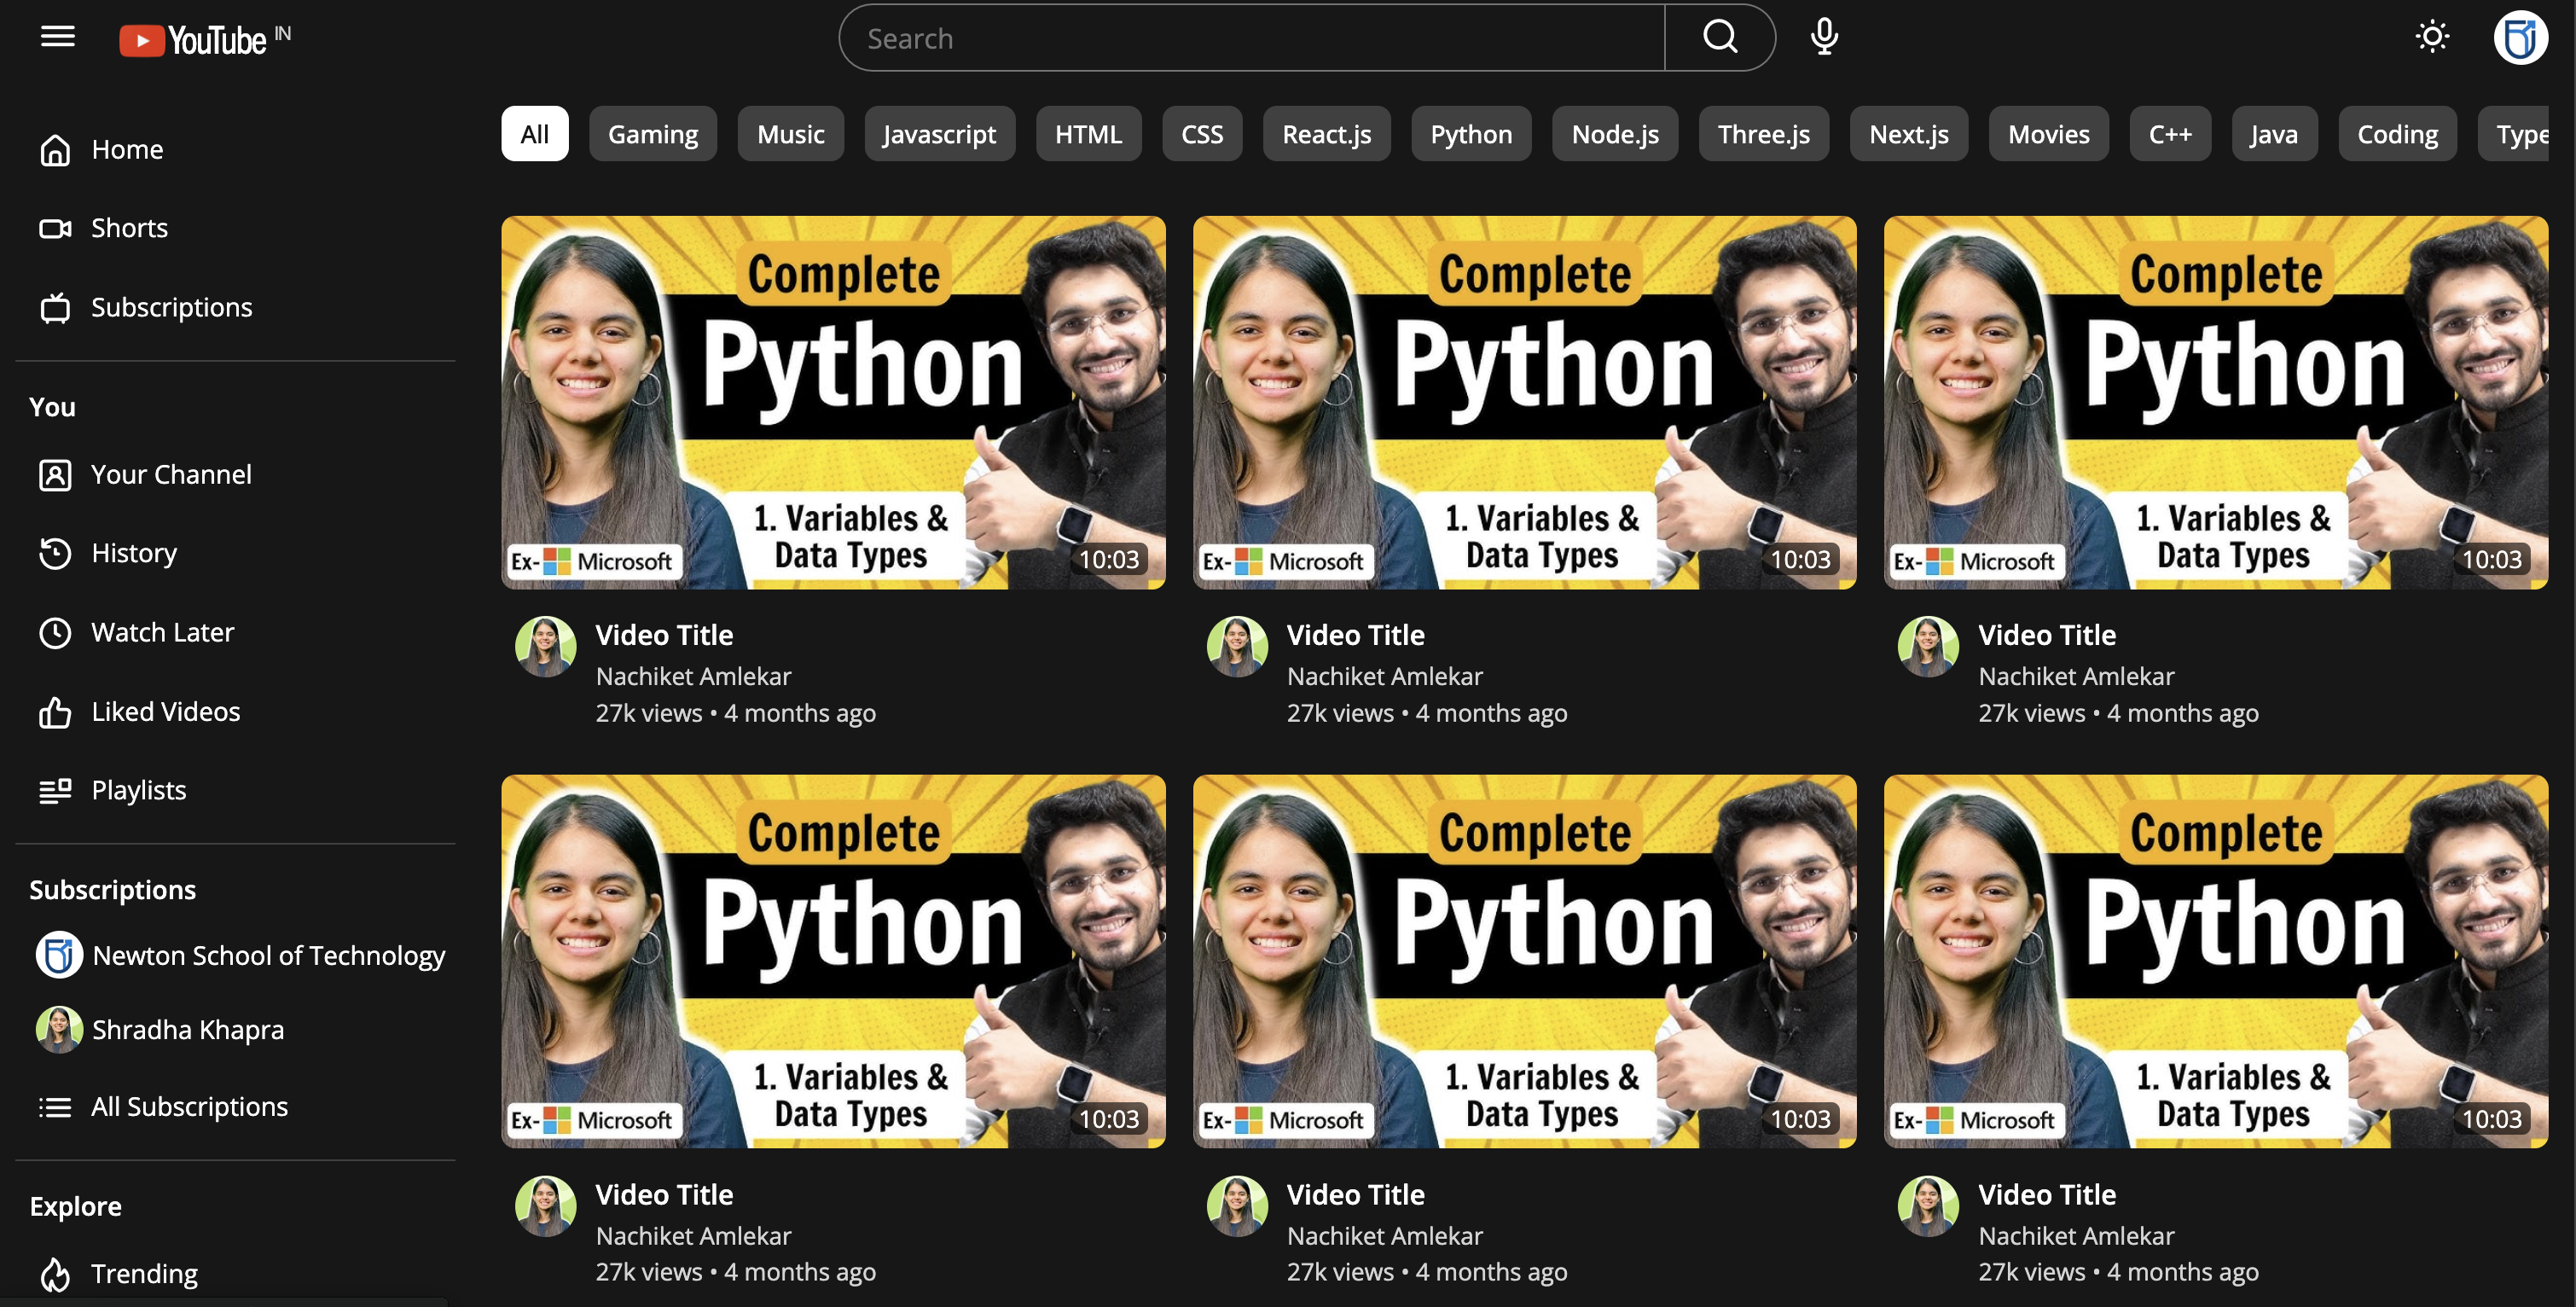Open Shradha Khapra channel subscription
This screenshot has height=1307, width=2576.
click(187, 1029)
